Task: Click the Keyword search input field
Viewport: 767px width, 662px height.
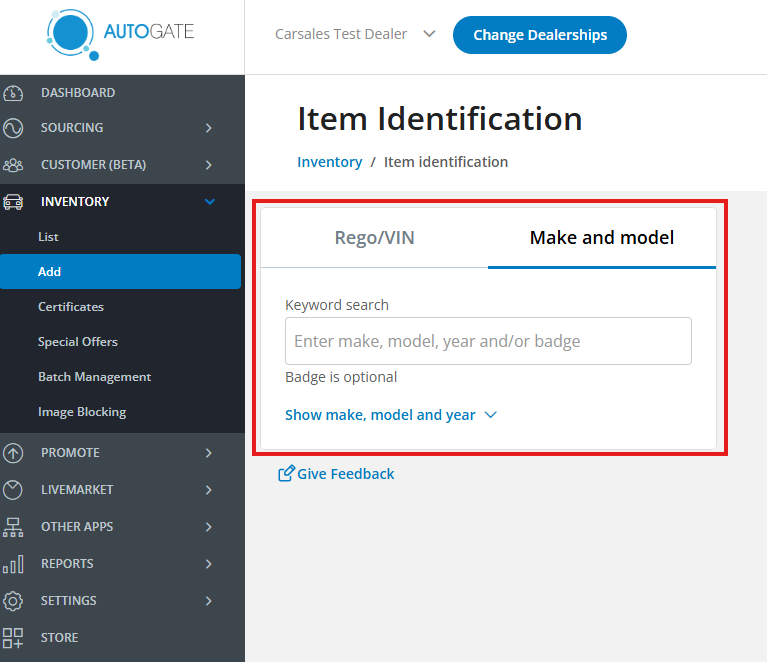Action: tap(488, 341)
